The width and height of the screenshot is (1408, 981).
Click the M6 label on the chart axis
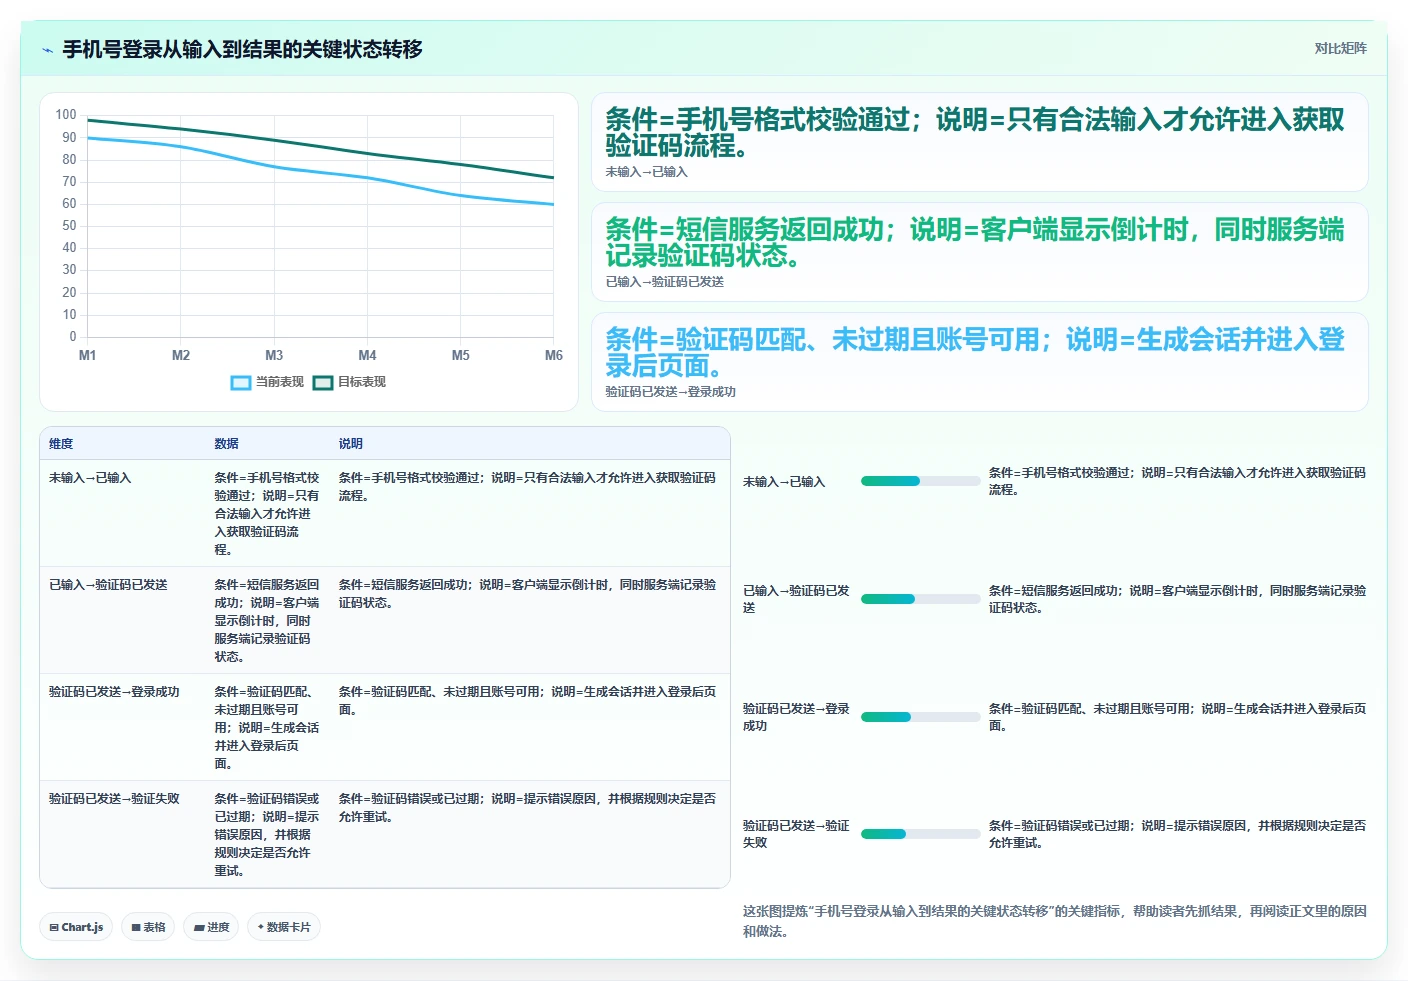553,356
